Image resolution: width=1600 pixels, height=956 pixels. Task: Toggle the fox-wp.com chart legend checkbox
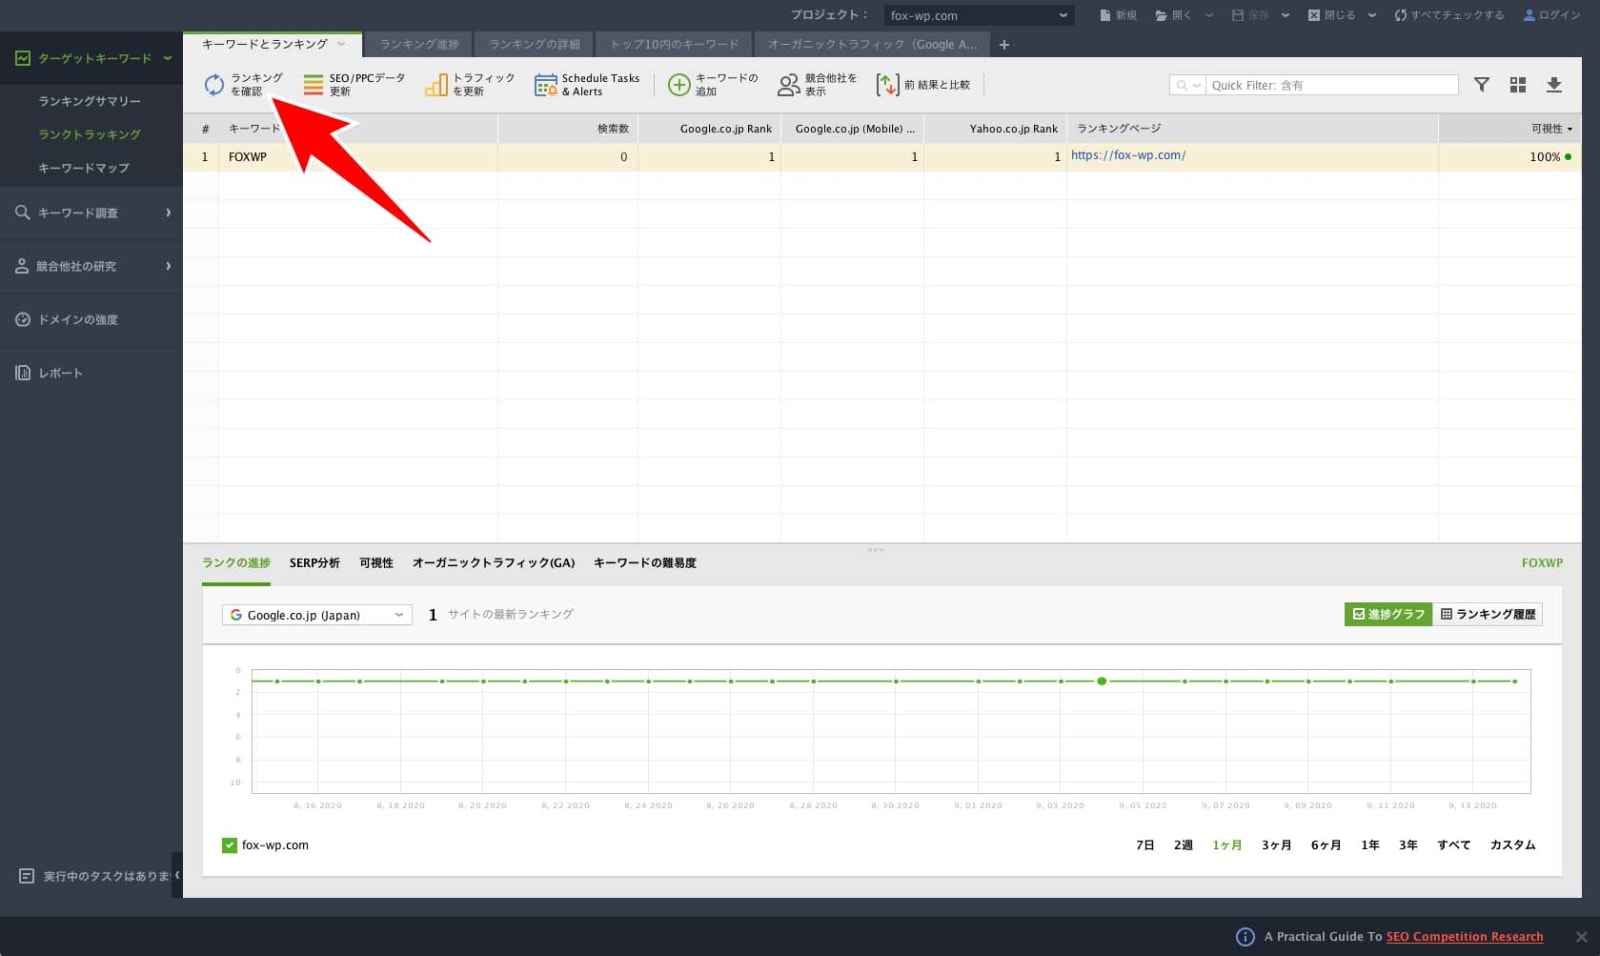[x=229, y=845]
